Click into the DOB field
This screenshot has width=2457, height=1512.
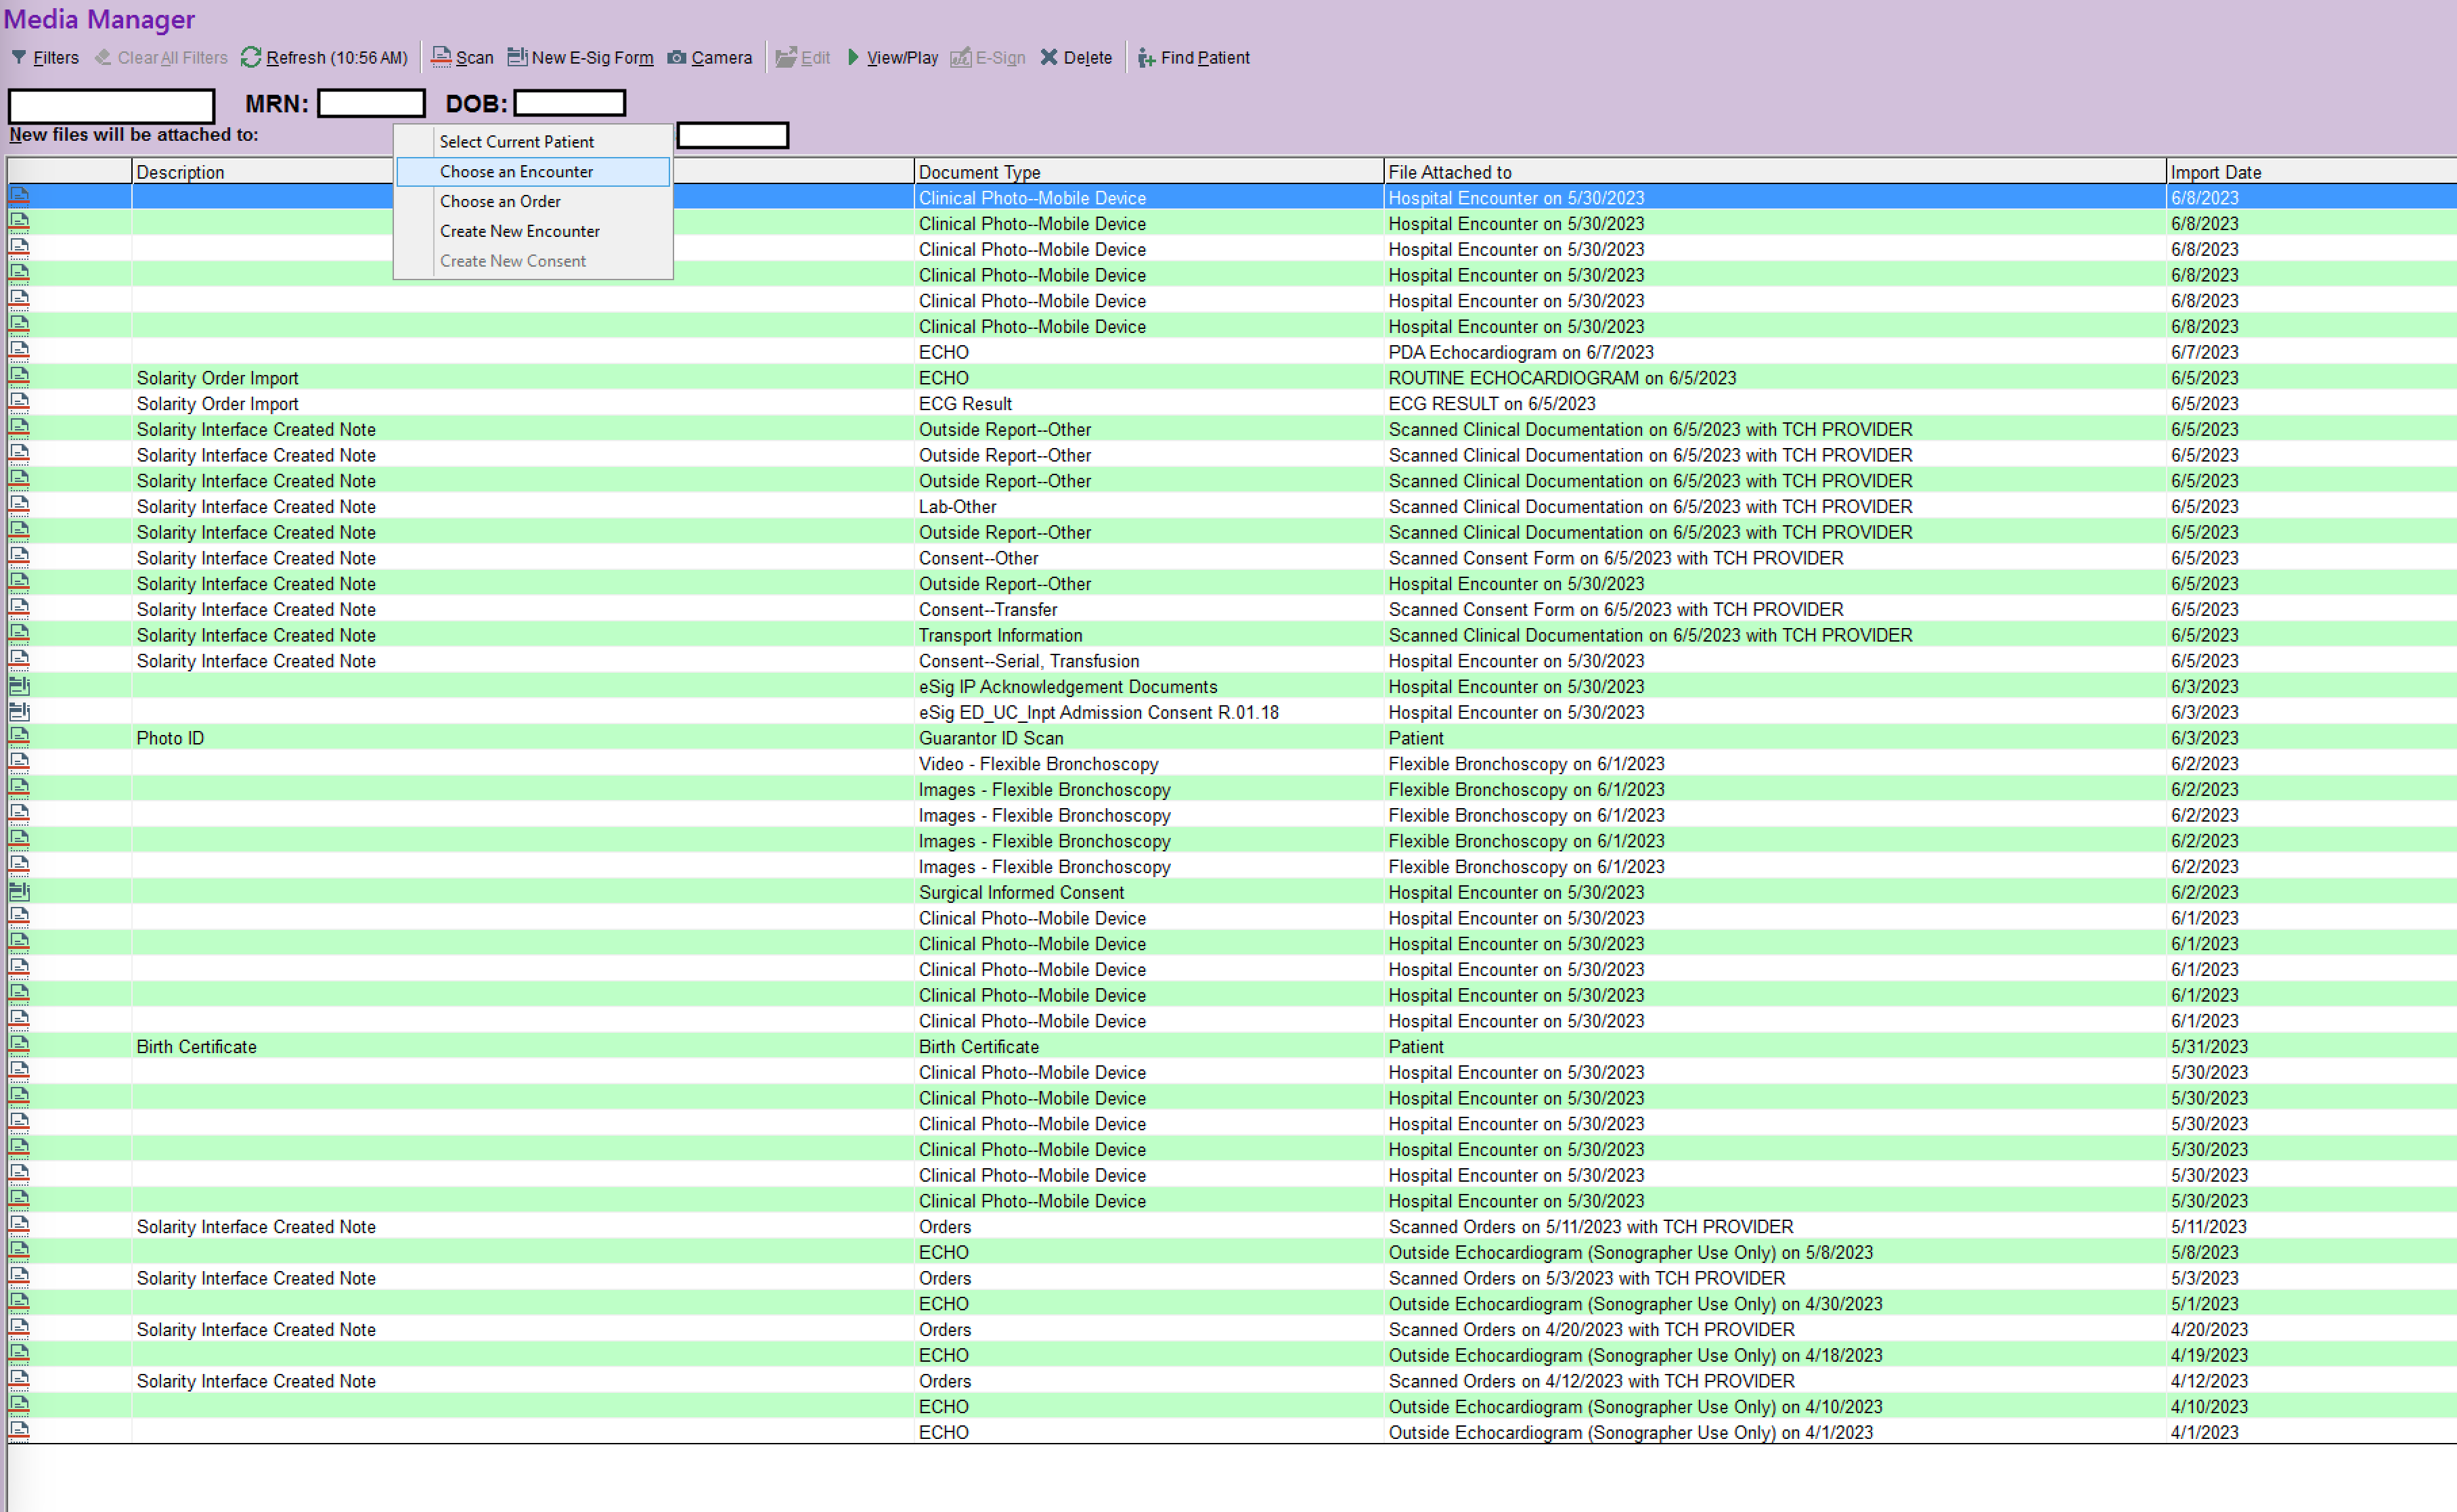pyautogui.click(x=570, y=103)
